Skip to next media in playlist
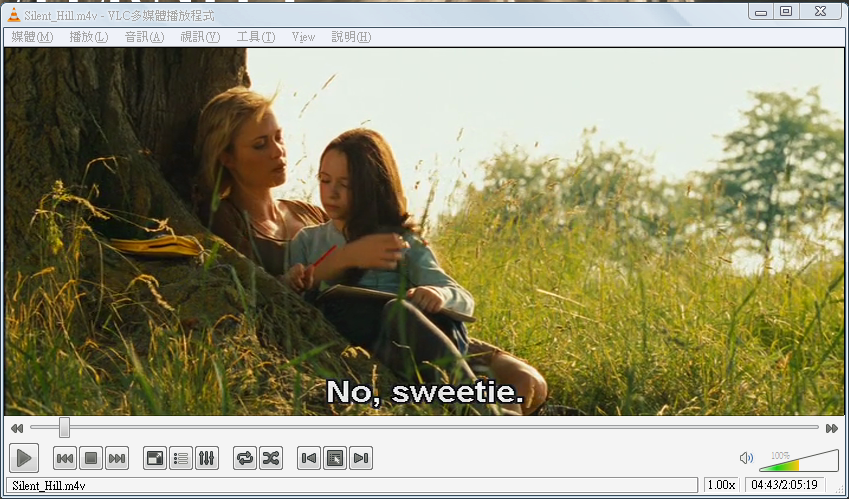The image size is (849, 499). (117, 458)
